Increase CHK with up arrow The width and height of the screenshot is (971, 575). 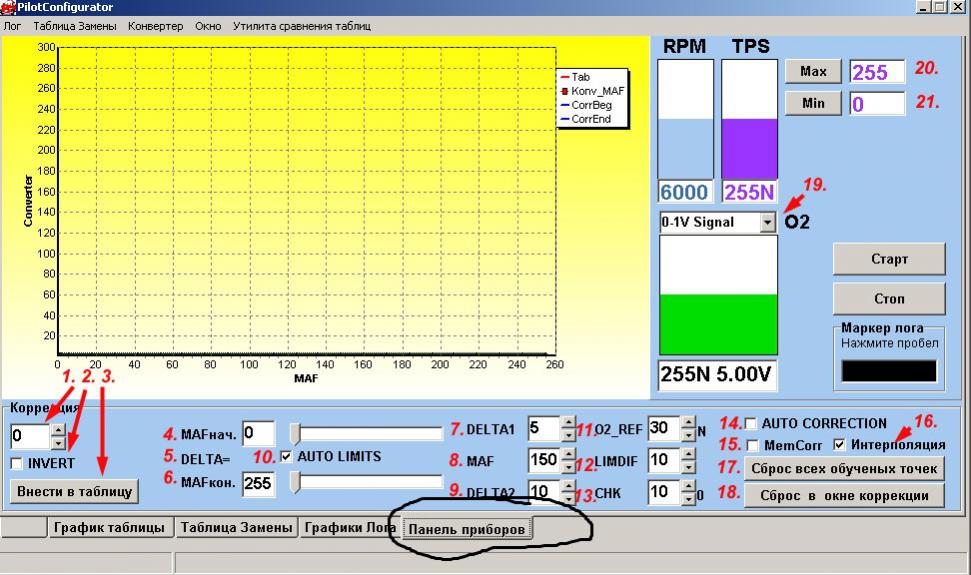(x=689, y=486)
